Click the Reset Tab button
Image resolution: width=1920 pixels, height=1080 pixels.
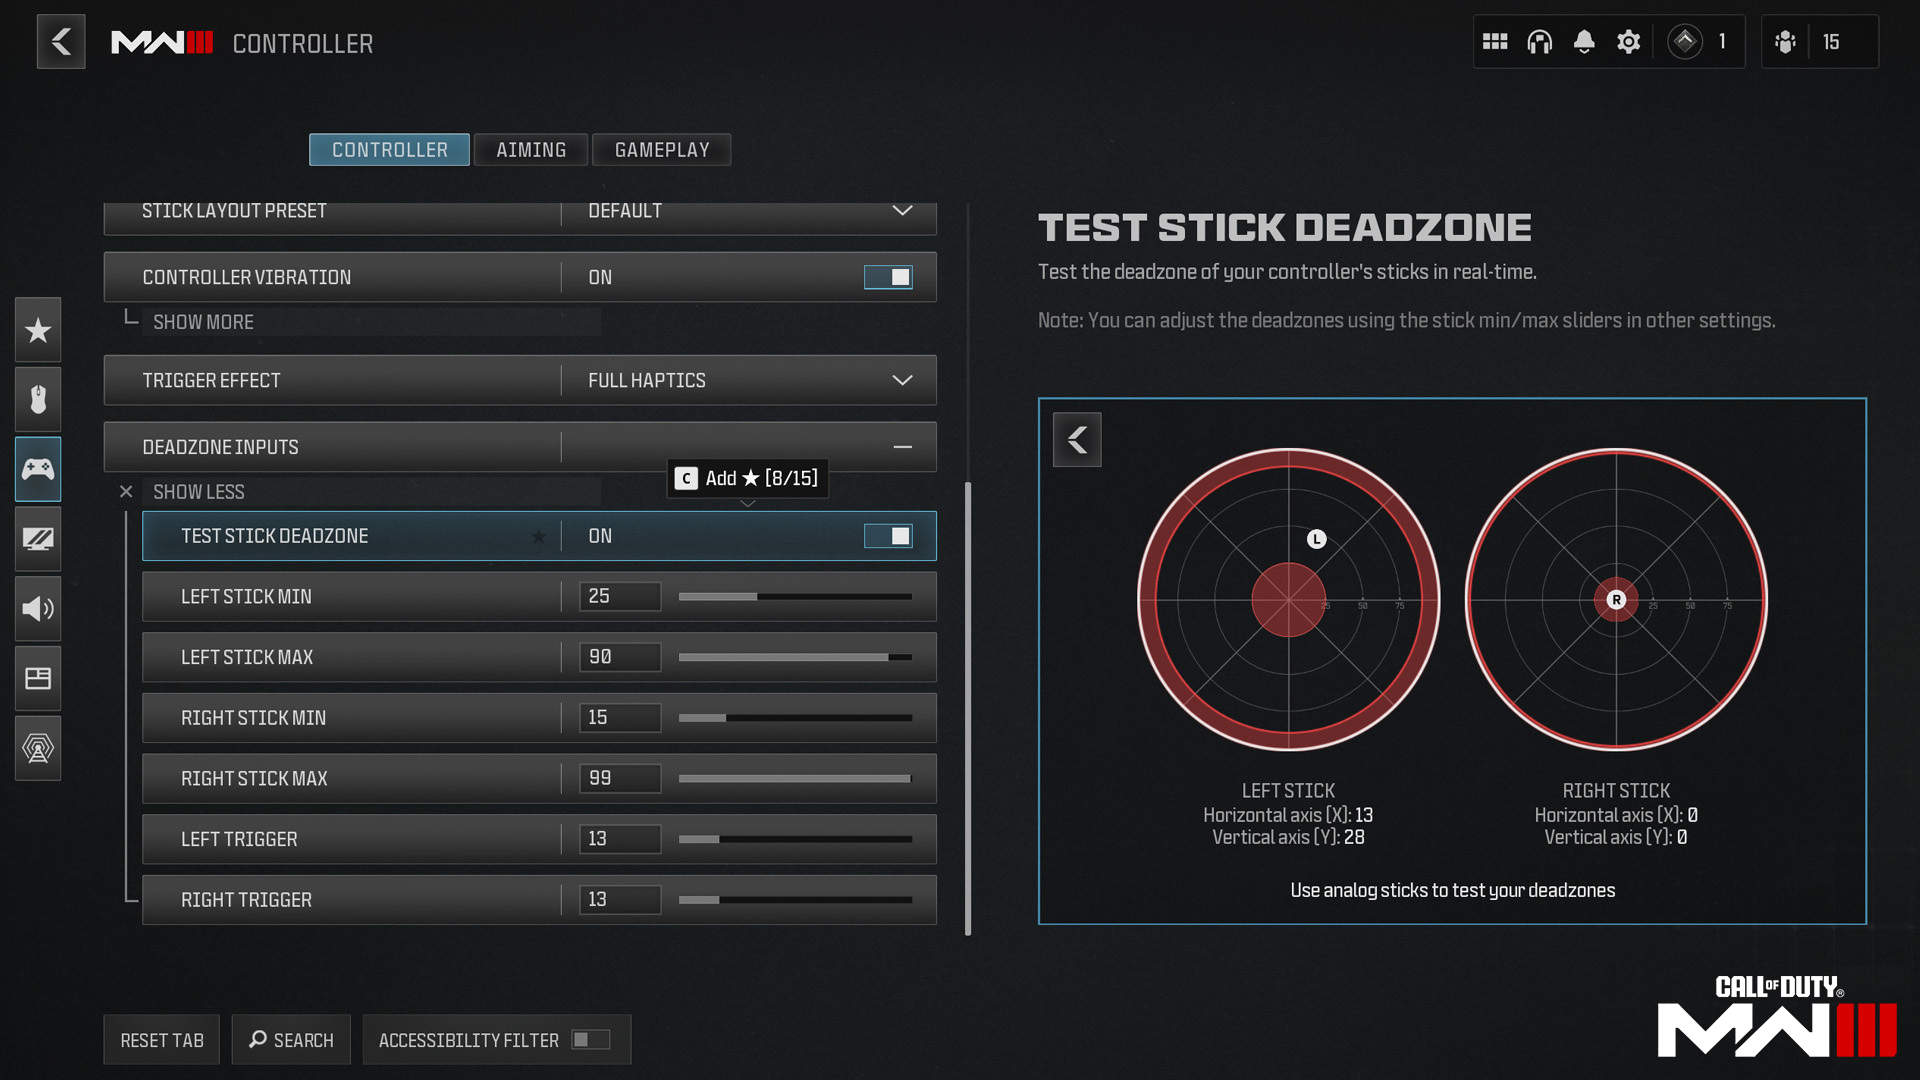pos(161,1040)
